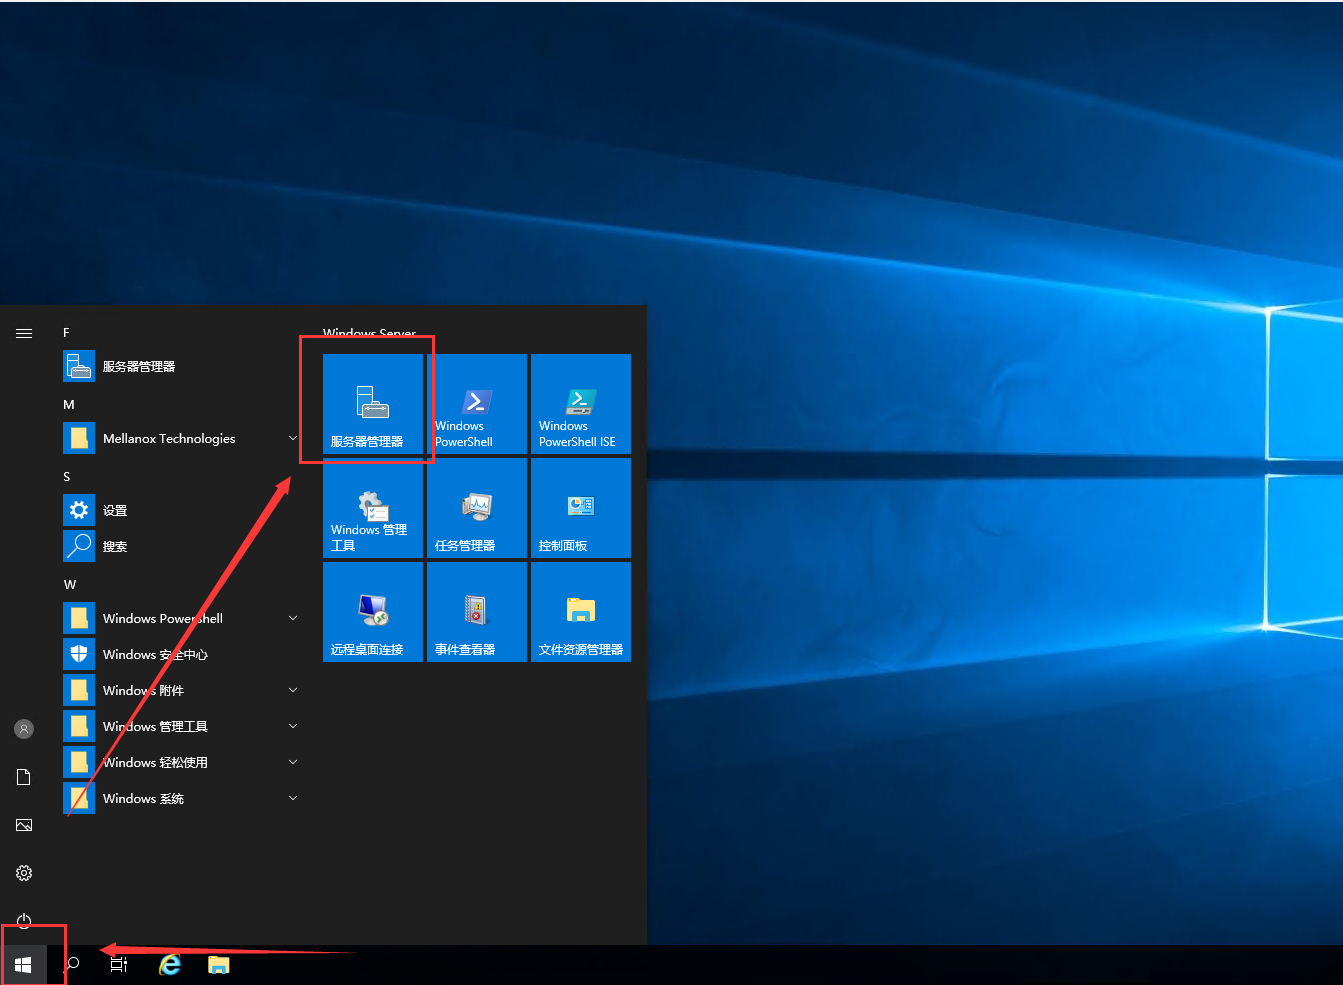Viewport: 1343px width, 985px height.
Task: Open the 文件资源管理器 (File Explorer) tile
Action: point(580,611)
